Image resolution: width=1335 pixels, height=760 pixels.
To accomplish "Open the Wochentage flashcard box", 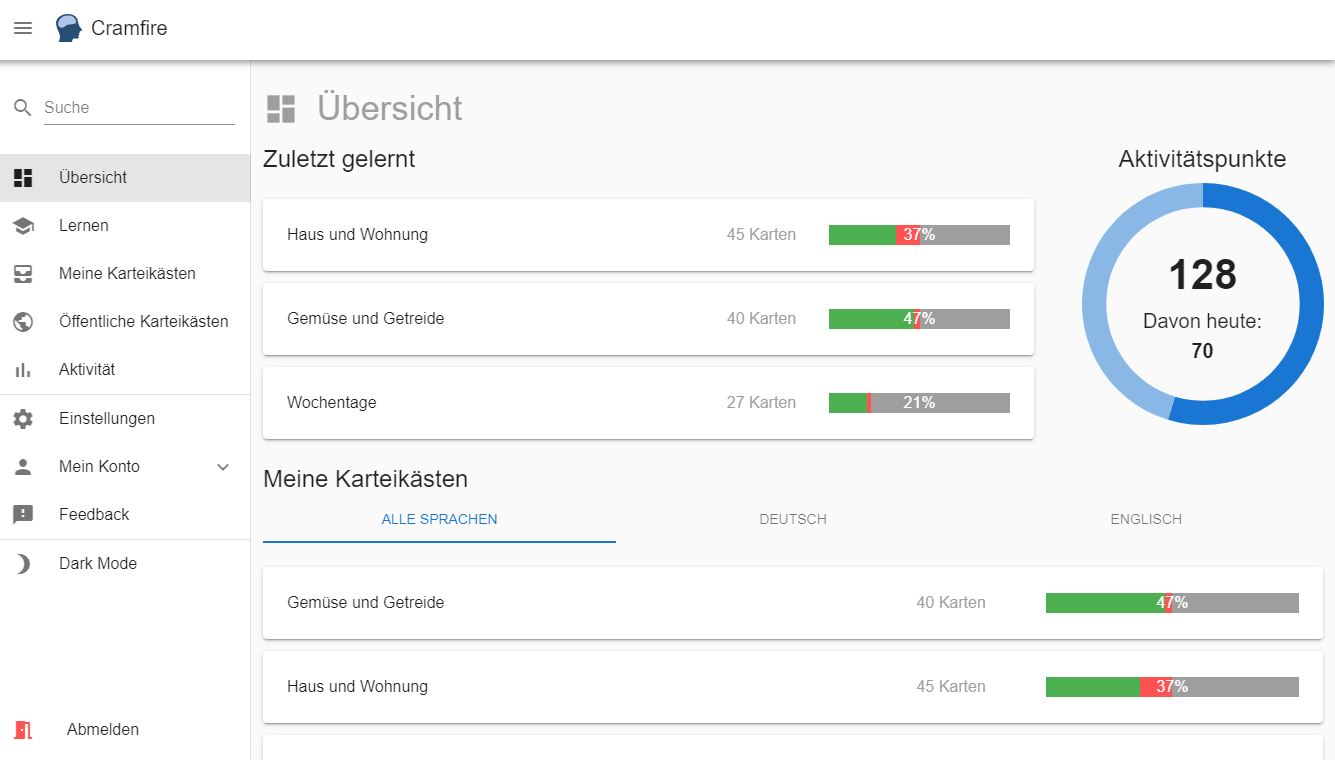I will coord(648,402).
